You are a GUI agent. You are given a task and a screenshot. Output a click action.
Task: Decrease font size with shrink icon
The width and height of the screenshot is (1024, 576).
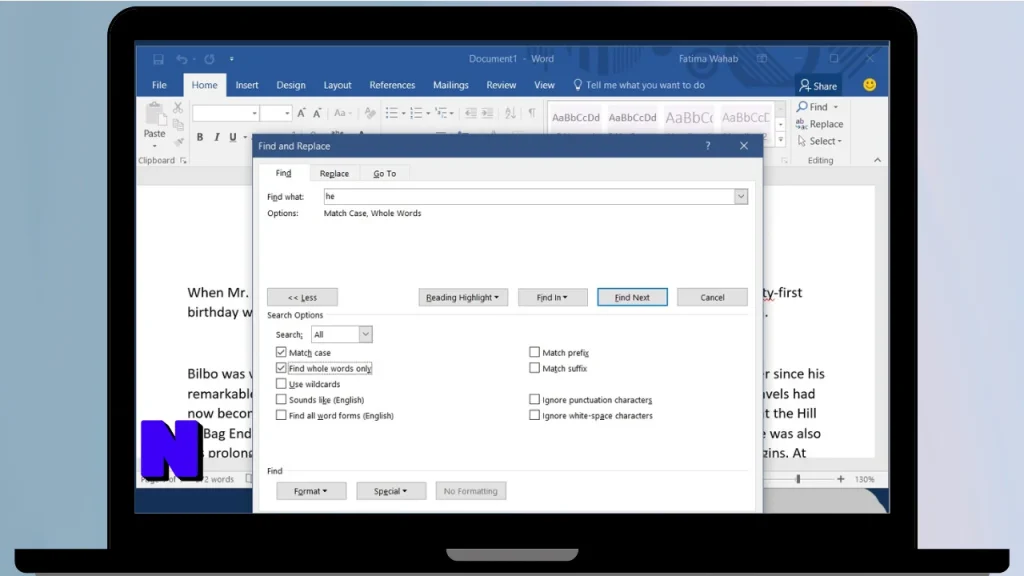(317, 113)
